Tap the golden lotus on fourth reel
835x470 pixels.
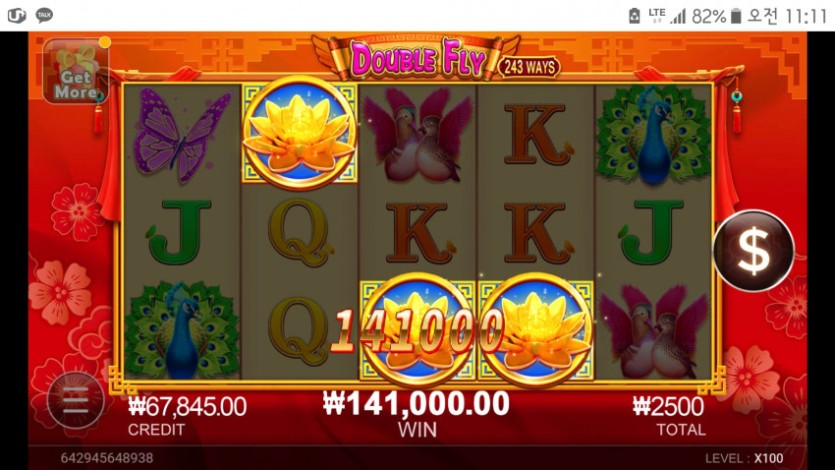pyautogui.click(x=536, y=330)
